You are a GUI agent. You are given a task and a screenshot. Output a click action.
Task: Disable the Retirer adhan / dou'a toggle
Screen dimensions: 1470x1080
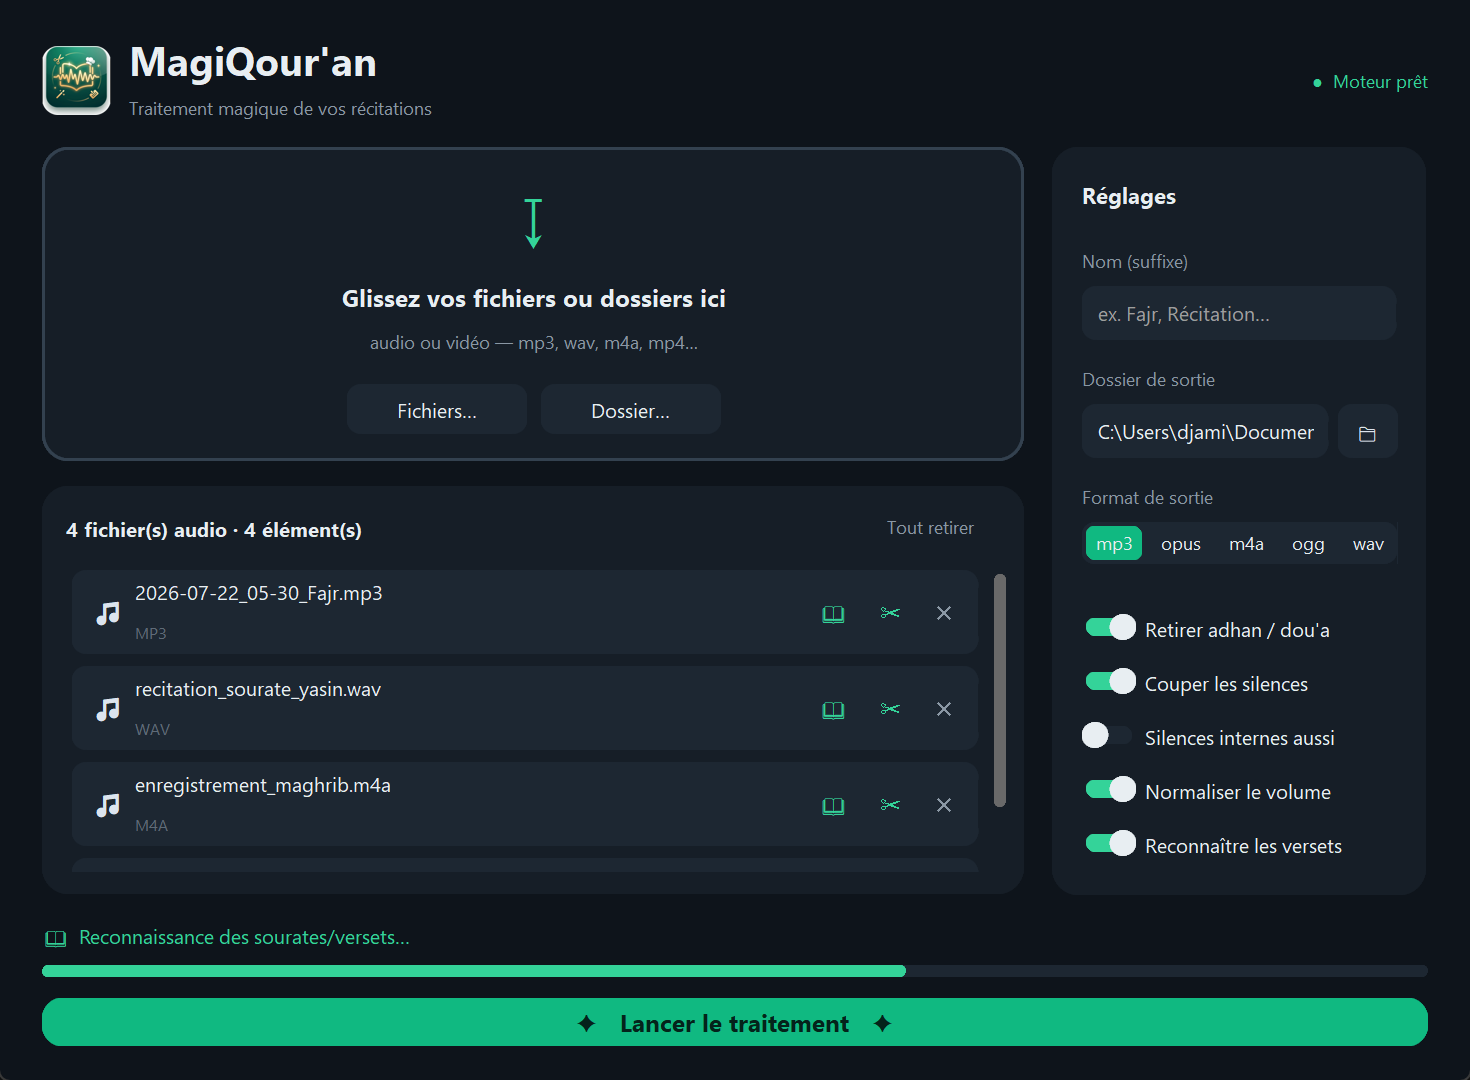click(x=1110, y=628)
